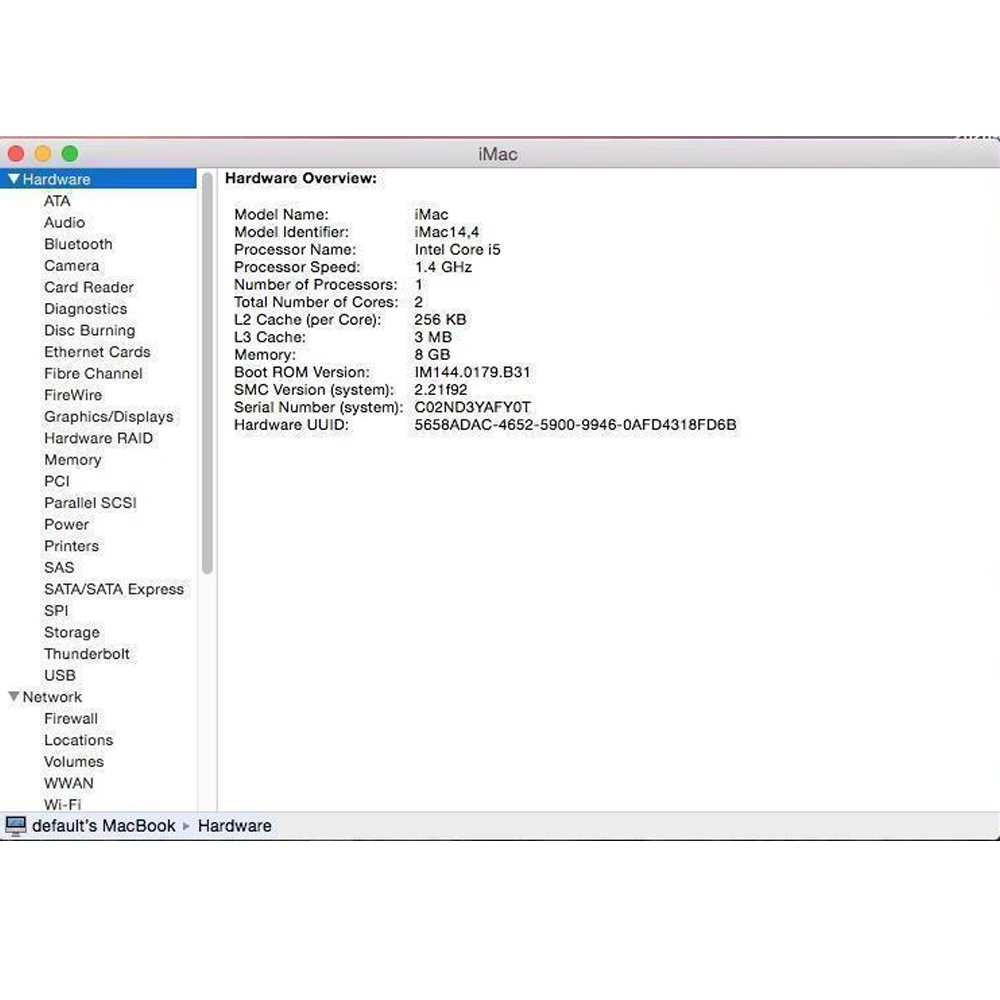This screenshot has height=1000, width=1000.
Task: Click the L2 cache value 256 KB
Action: 440,320
